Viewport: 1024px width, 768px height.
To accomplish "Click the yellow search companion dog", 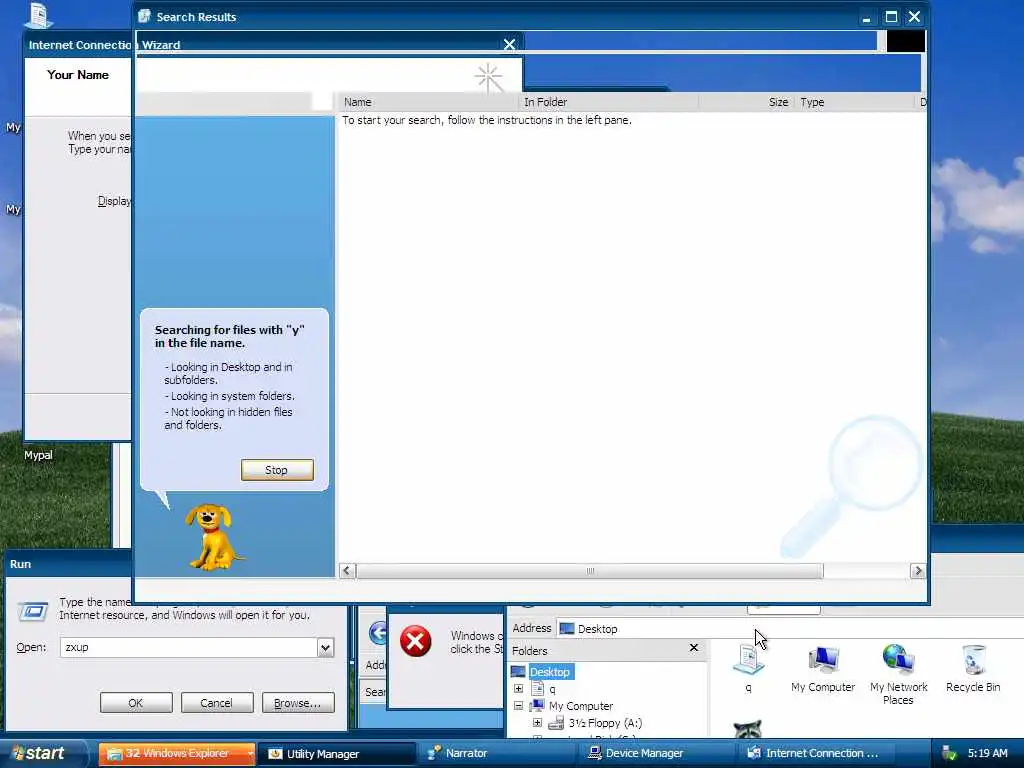I will 213,536.
